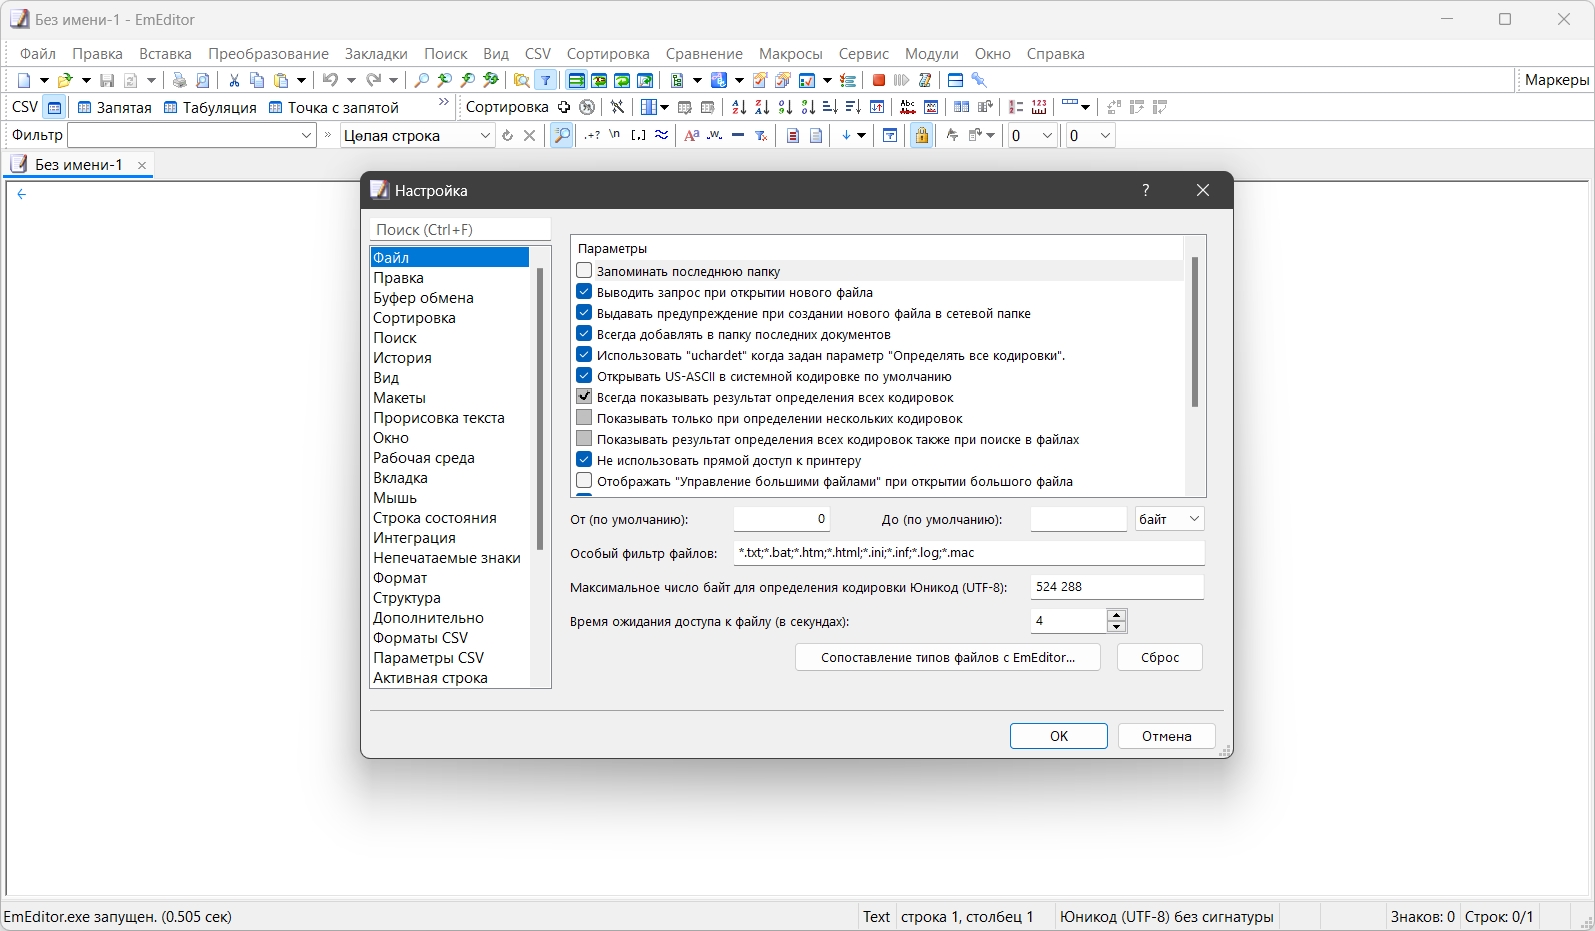The height and width of the screenshot is (931, 1595).
Task: Toggle the yellow padlock icon in filter bar
Action: click(x=922, y=135)
